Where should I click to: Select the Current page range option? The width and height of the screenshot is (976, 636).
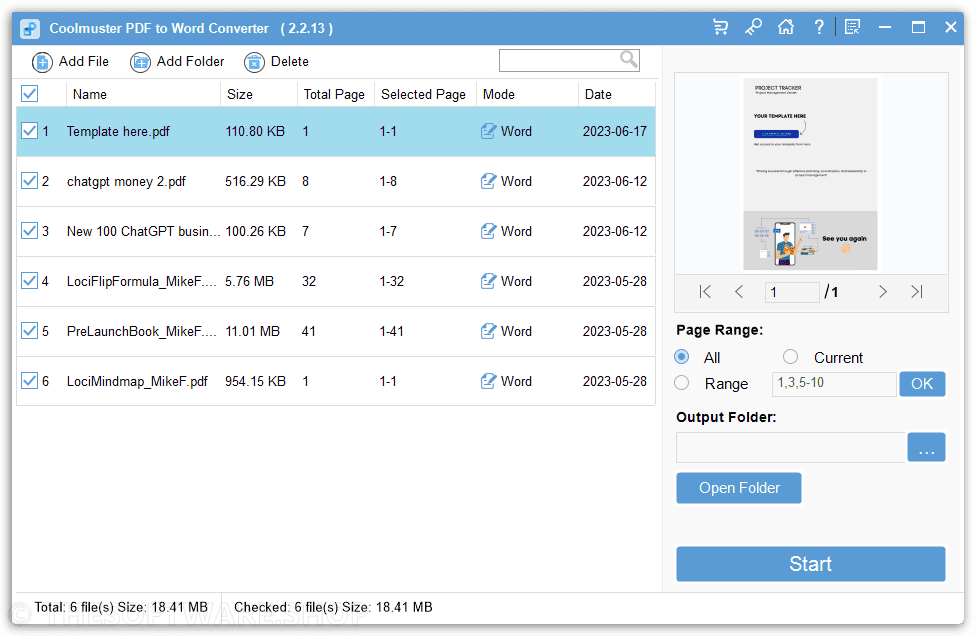[x=791, y=357]
